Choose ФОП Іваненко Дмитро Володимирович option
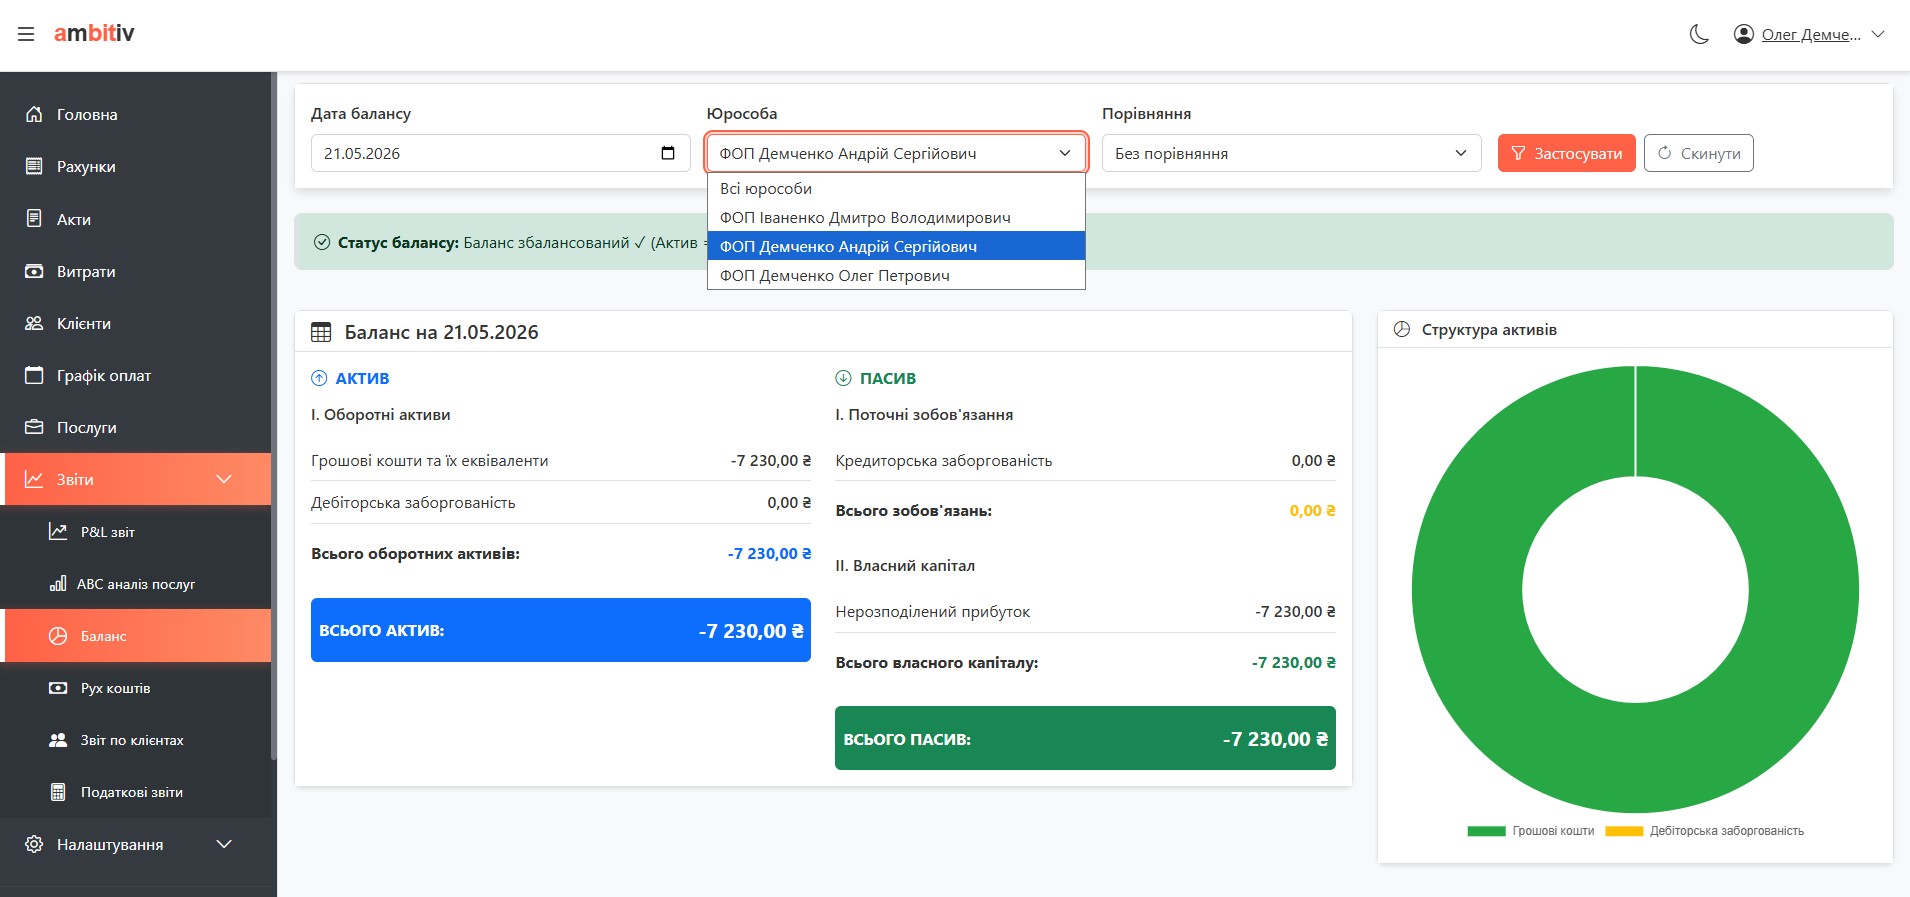The height and width of the screenshot is (897, 1910). coord(896,217)
